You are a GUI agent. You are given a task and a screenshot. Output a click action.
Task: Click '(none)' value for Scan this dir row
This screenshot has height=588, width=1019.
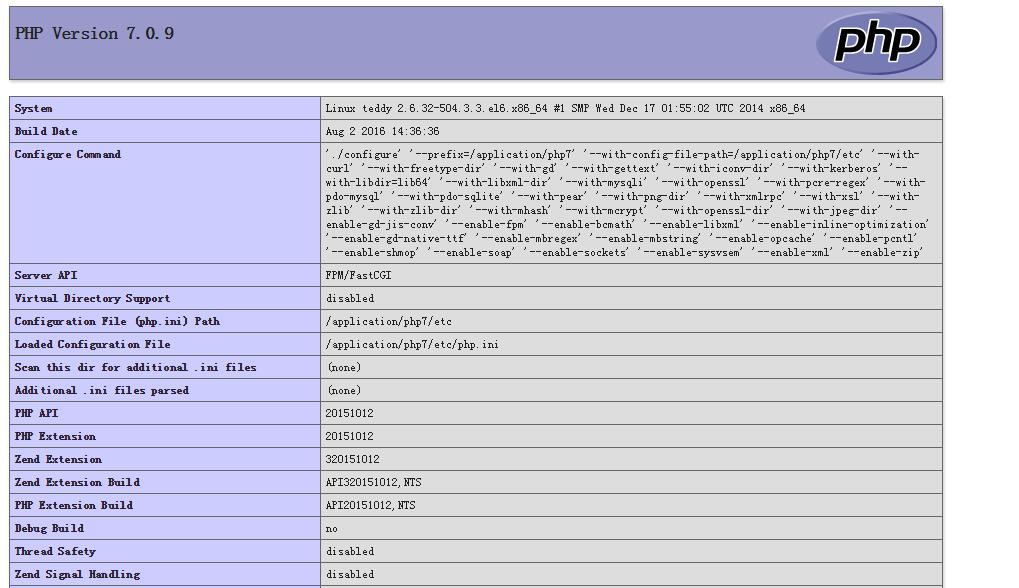pyautogui.click(x=344, y=368)
